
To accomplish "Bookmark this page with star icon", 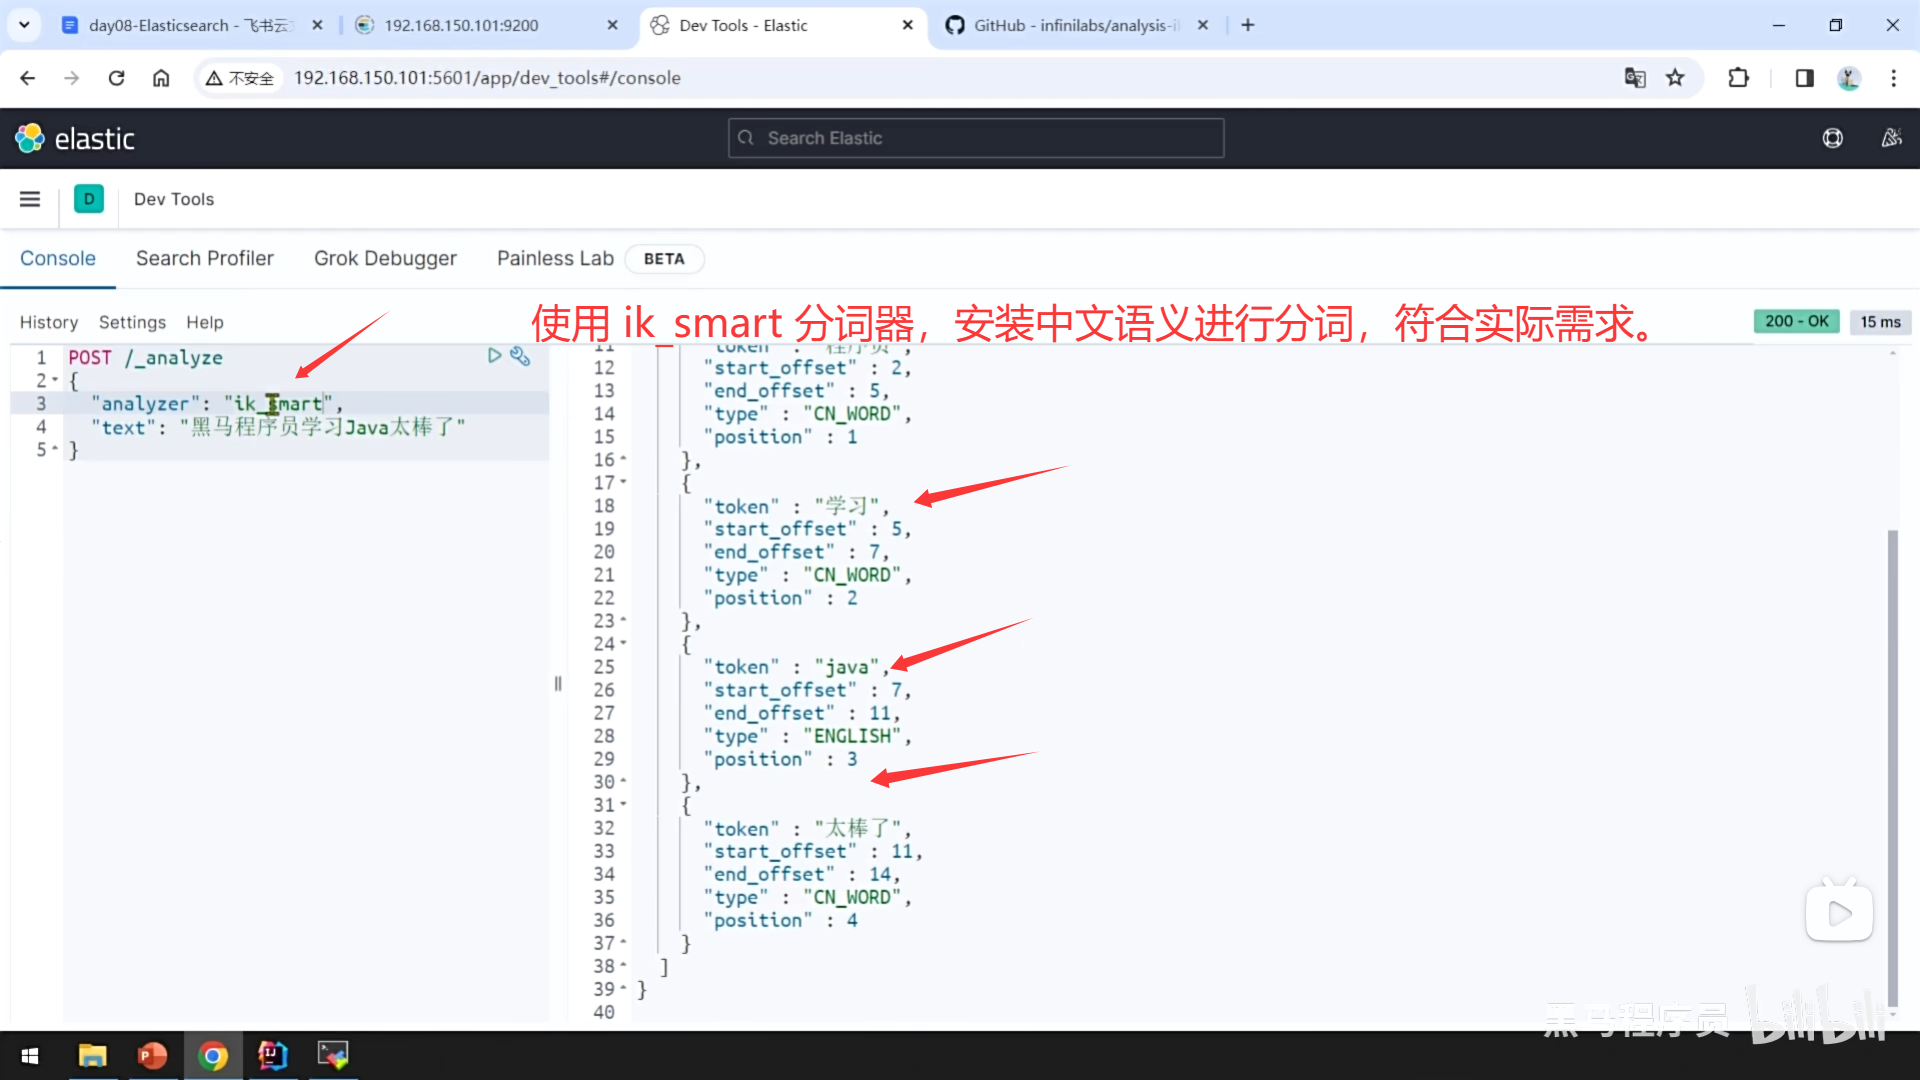I will pos(1676,78).
